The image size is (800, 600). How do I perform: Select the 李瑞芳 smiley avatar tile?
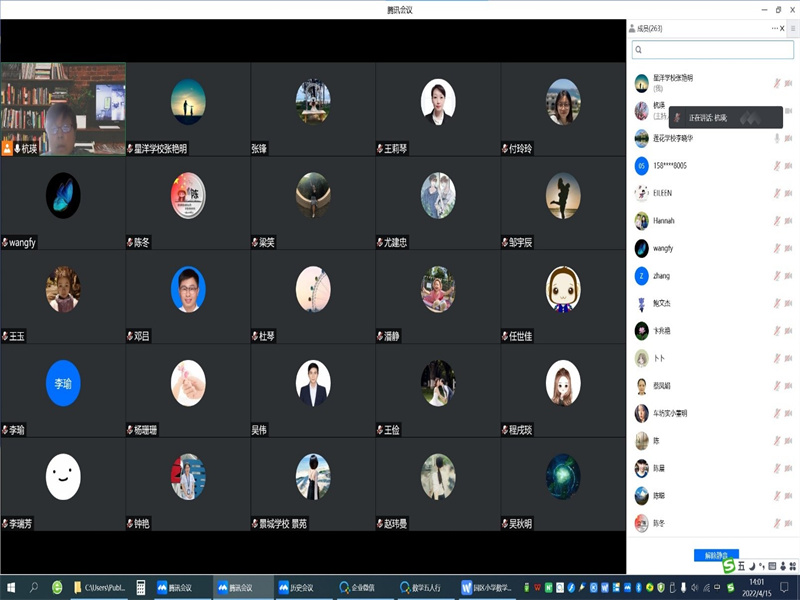coord(63,485)
